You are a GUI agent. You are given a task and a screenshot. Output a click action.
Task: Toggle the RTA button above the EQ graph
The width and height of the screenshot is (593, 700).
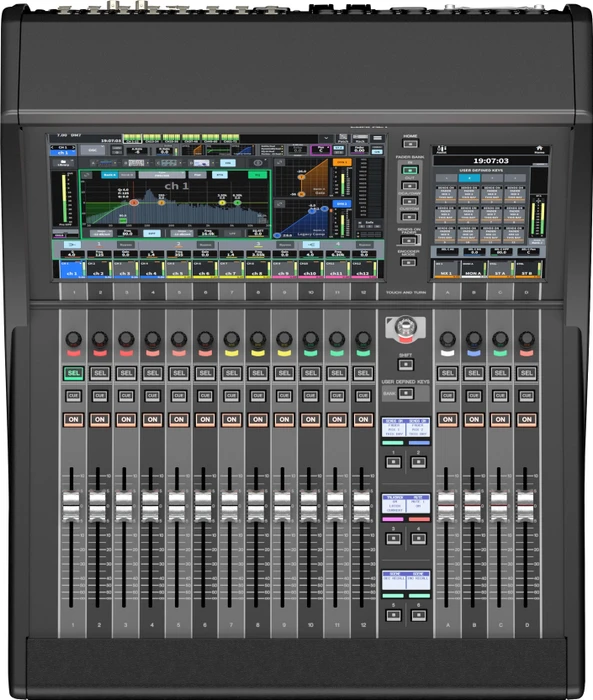click(x=220, y=175)
